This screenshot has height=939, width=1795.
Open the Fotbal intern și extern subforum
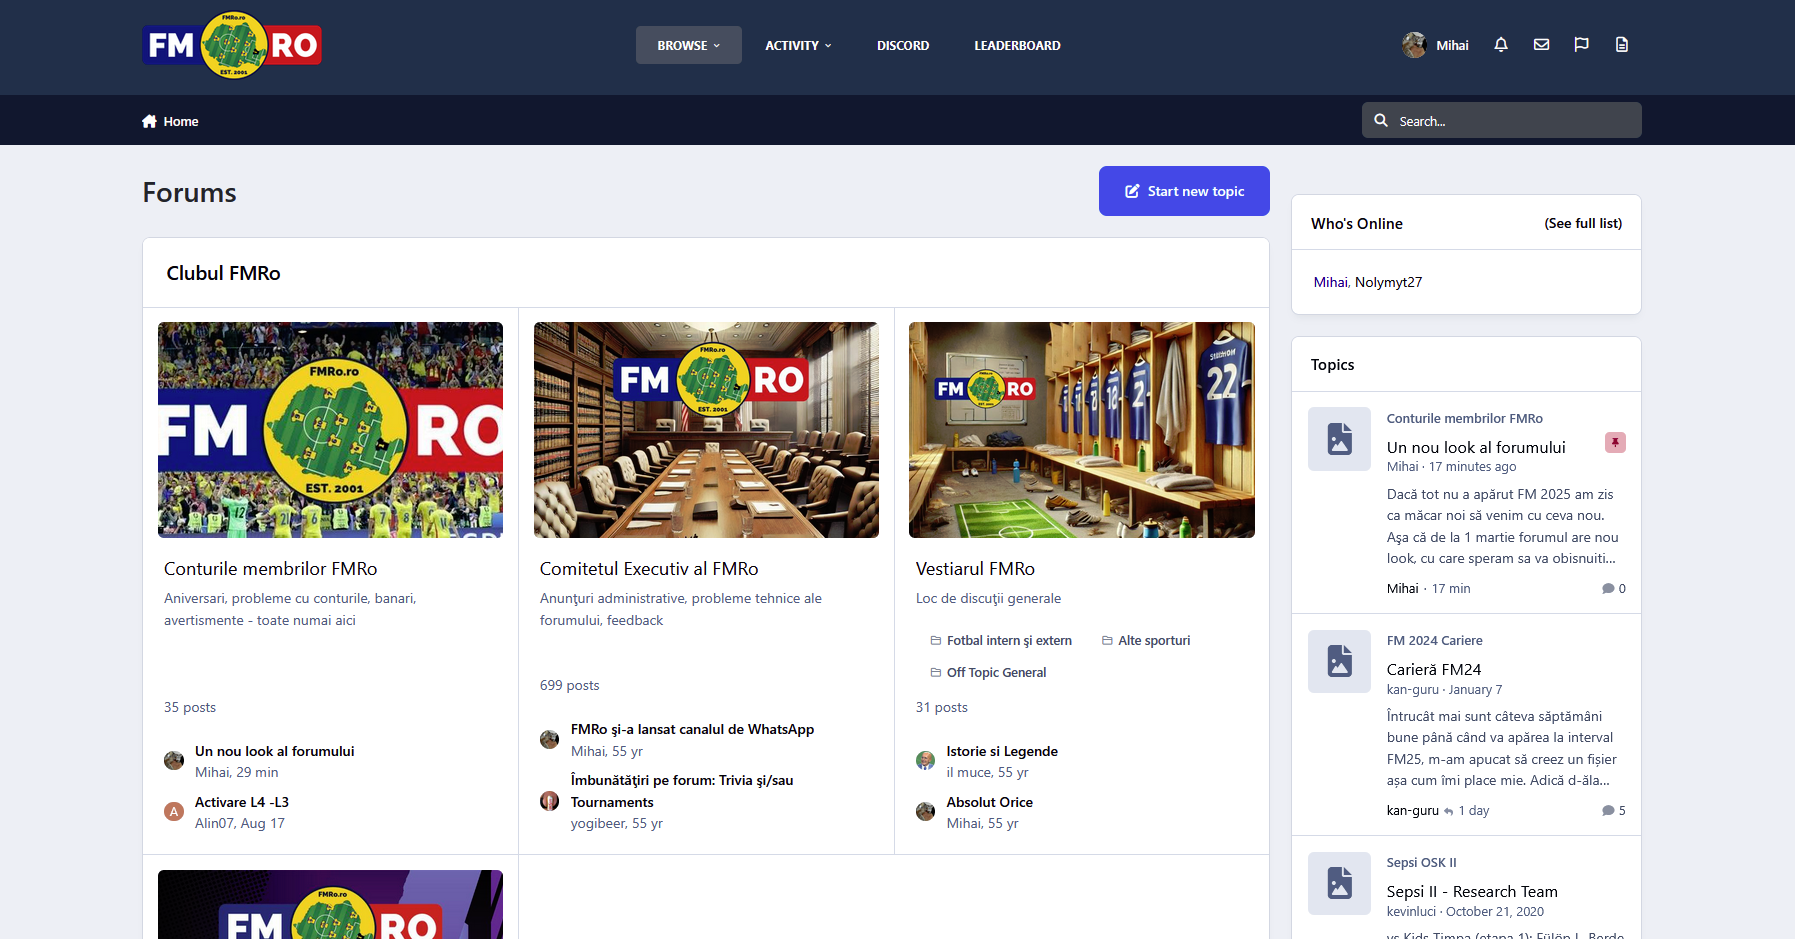click(x=1009, y=641)
